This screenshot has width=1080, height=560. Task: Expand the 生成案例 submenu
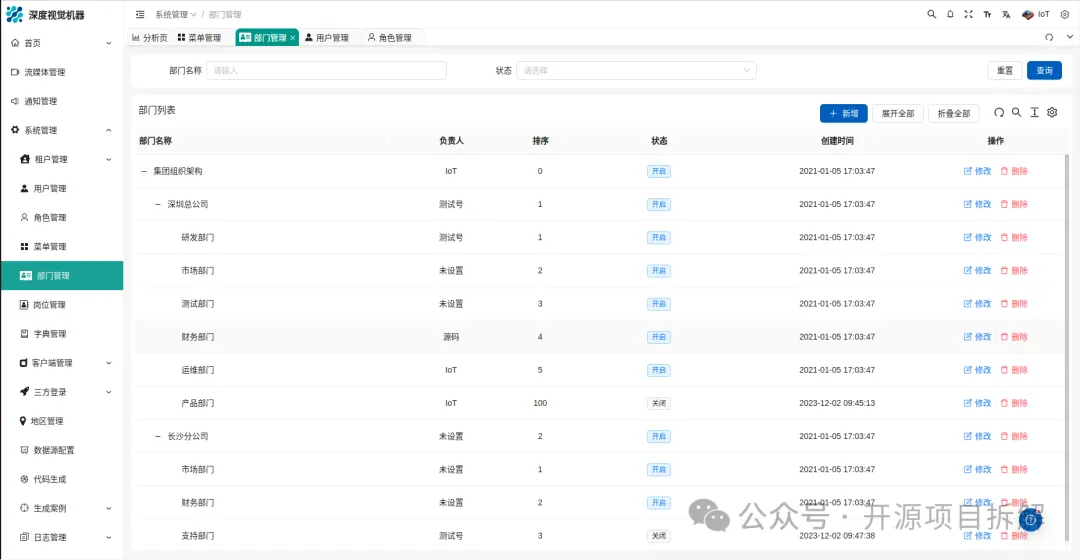pos(62,508)
